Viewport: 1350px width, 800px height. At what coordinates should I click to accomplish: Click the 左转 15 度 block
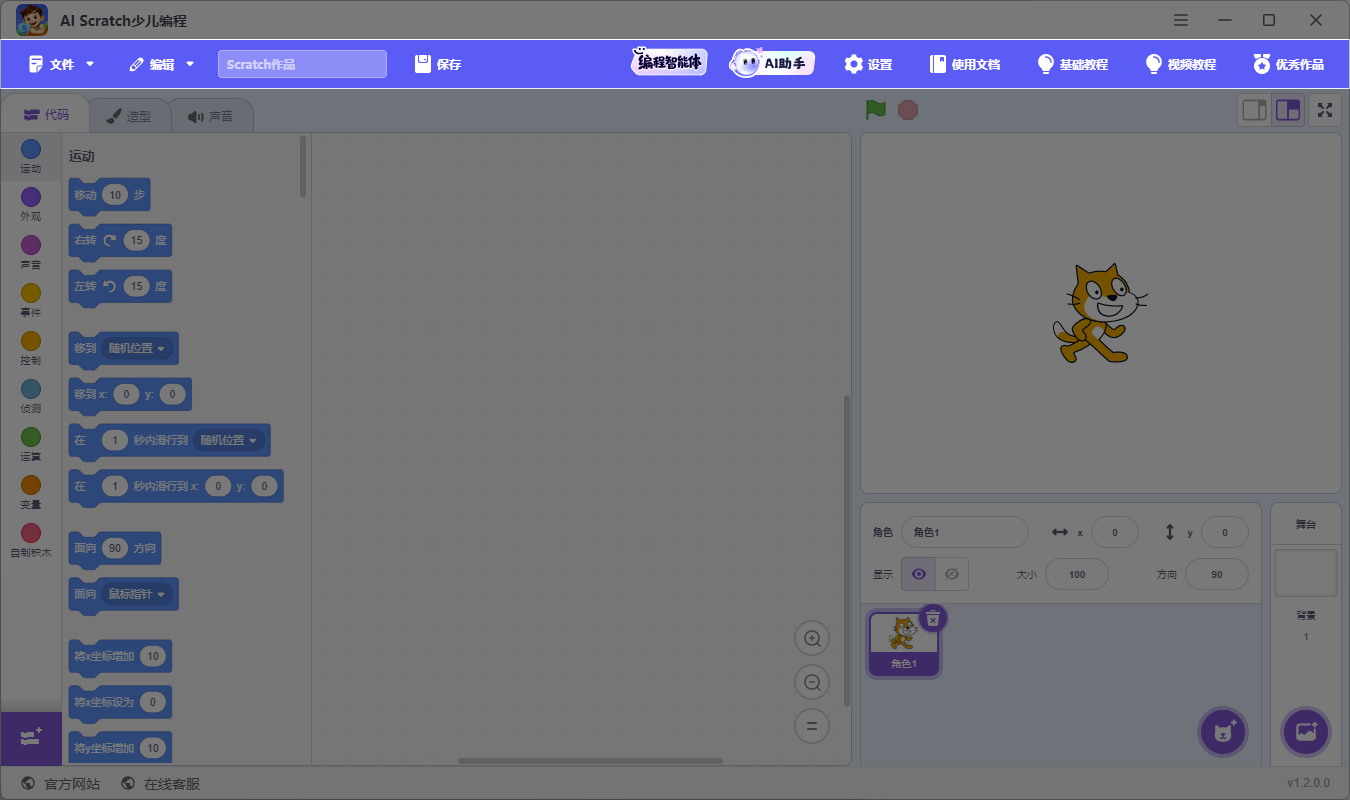120,288
